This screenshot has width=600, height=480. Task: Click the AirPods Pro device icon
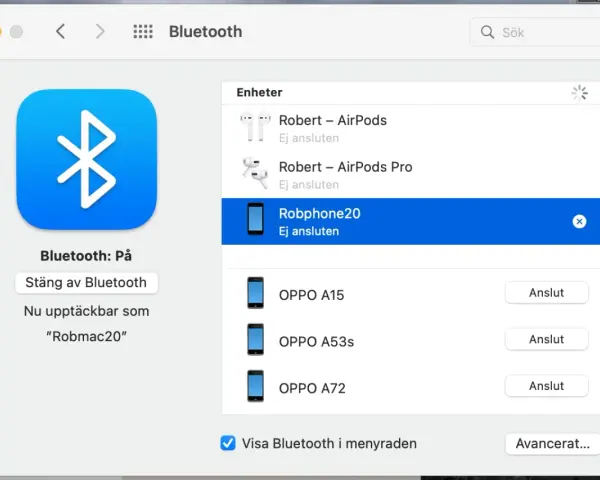[255, 173]
